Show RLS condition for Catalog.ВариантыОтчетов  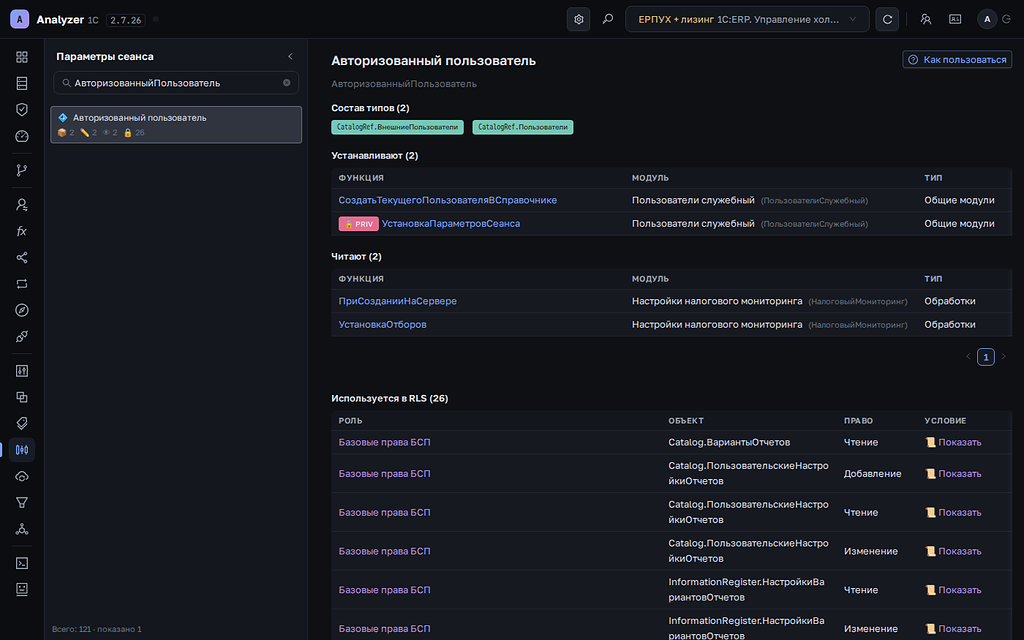[953, 442]
